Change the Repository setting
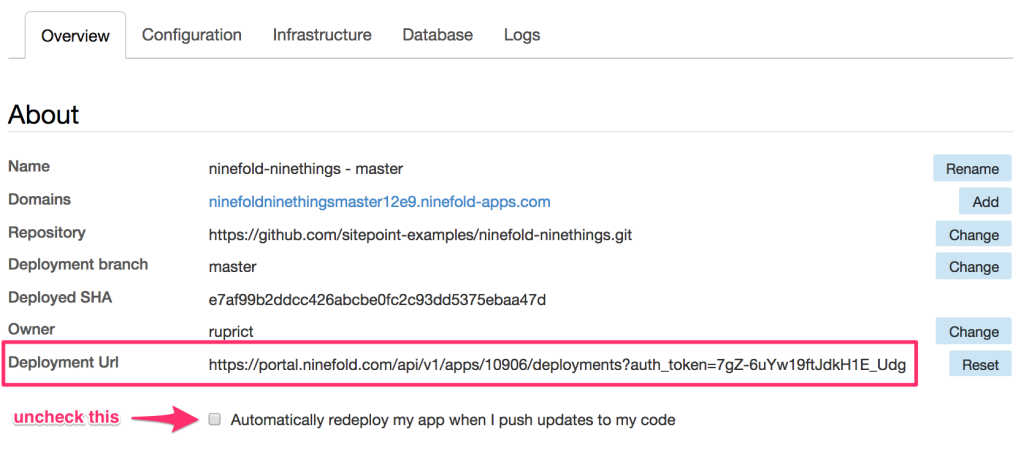 [973, 235]
